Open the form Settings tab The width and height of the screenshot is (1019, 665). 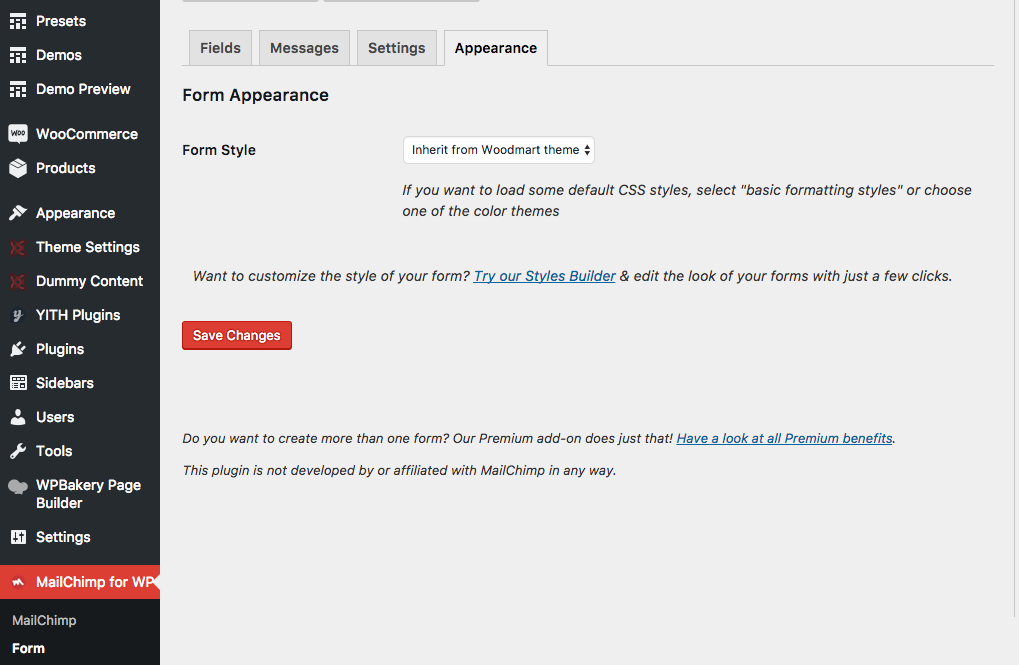pyautogui.click(x=396, y=48)
